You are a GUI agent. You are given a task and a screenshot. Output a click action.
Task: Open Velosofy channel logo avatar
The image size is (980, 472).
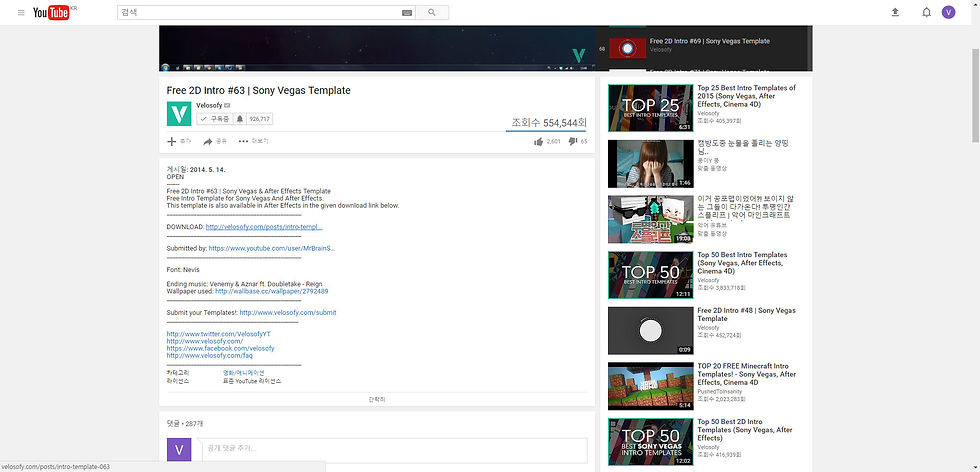(179, 114)
